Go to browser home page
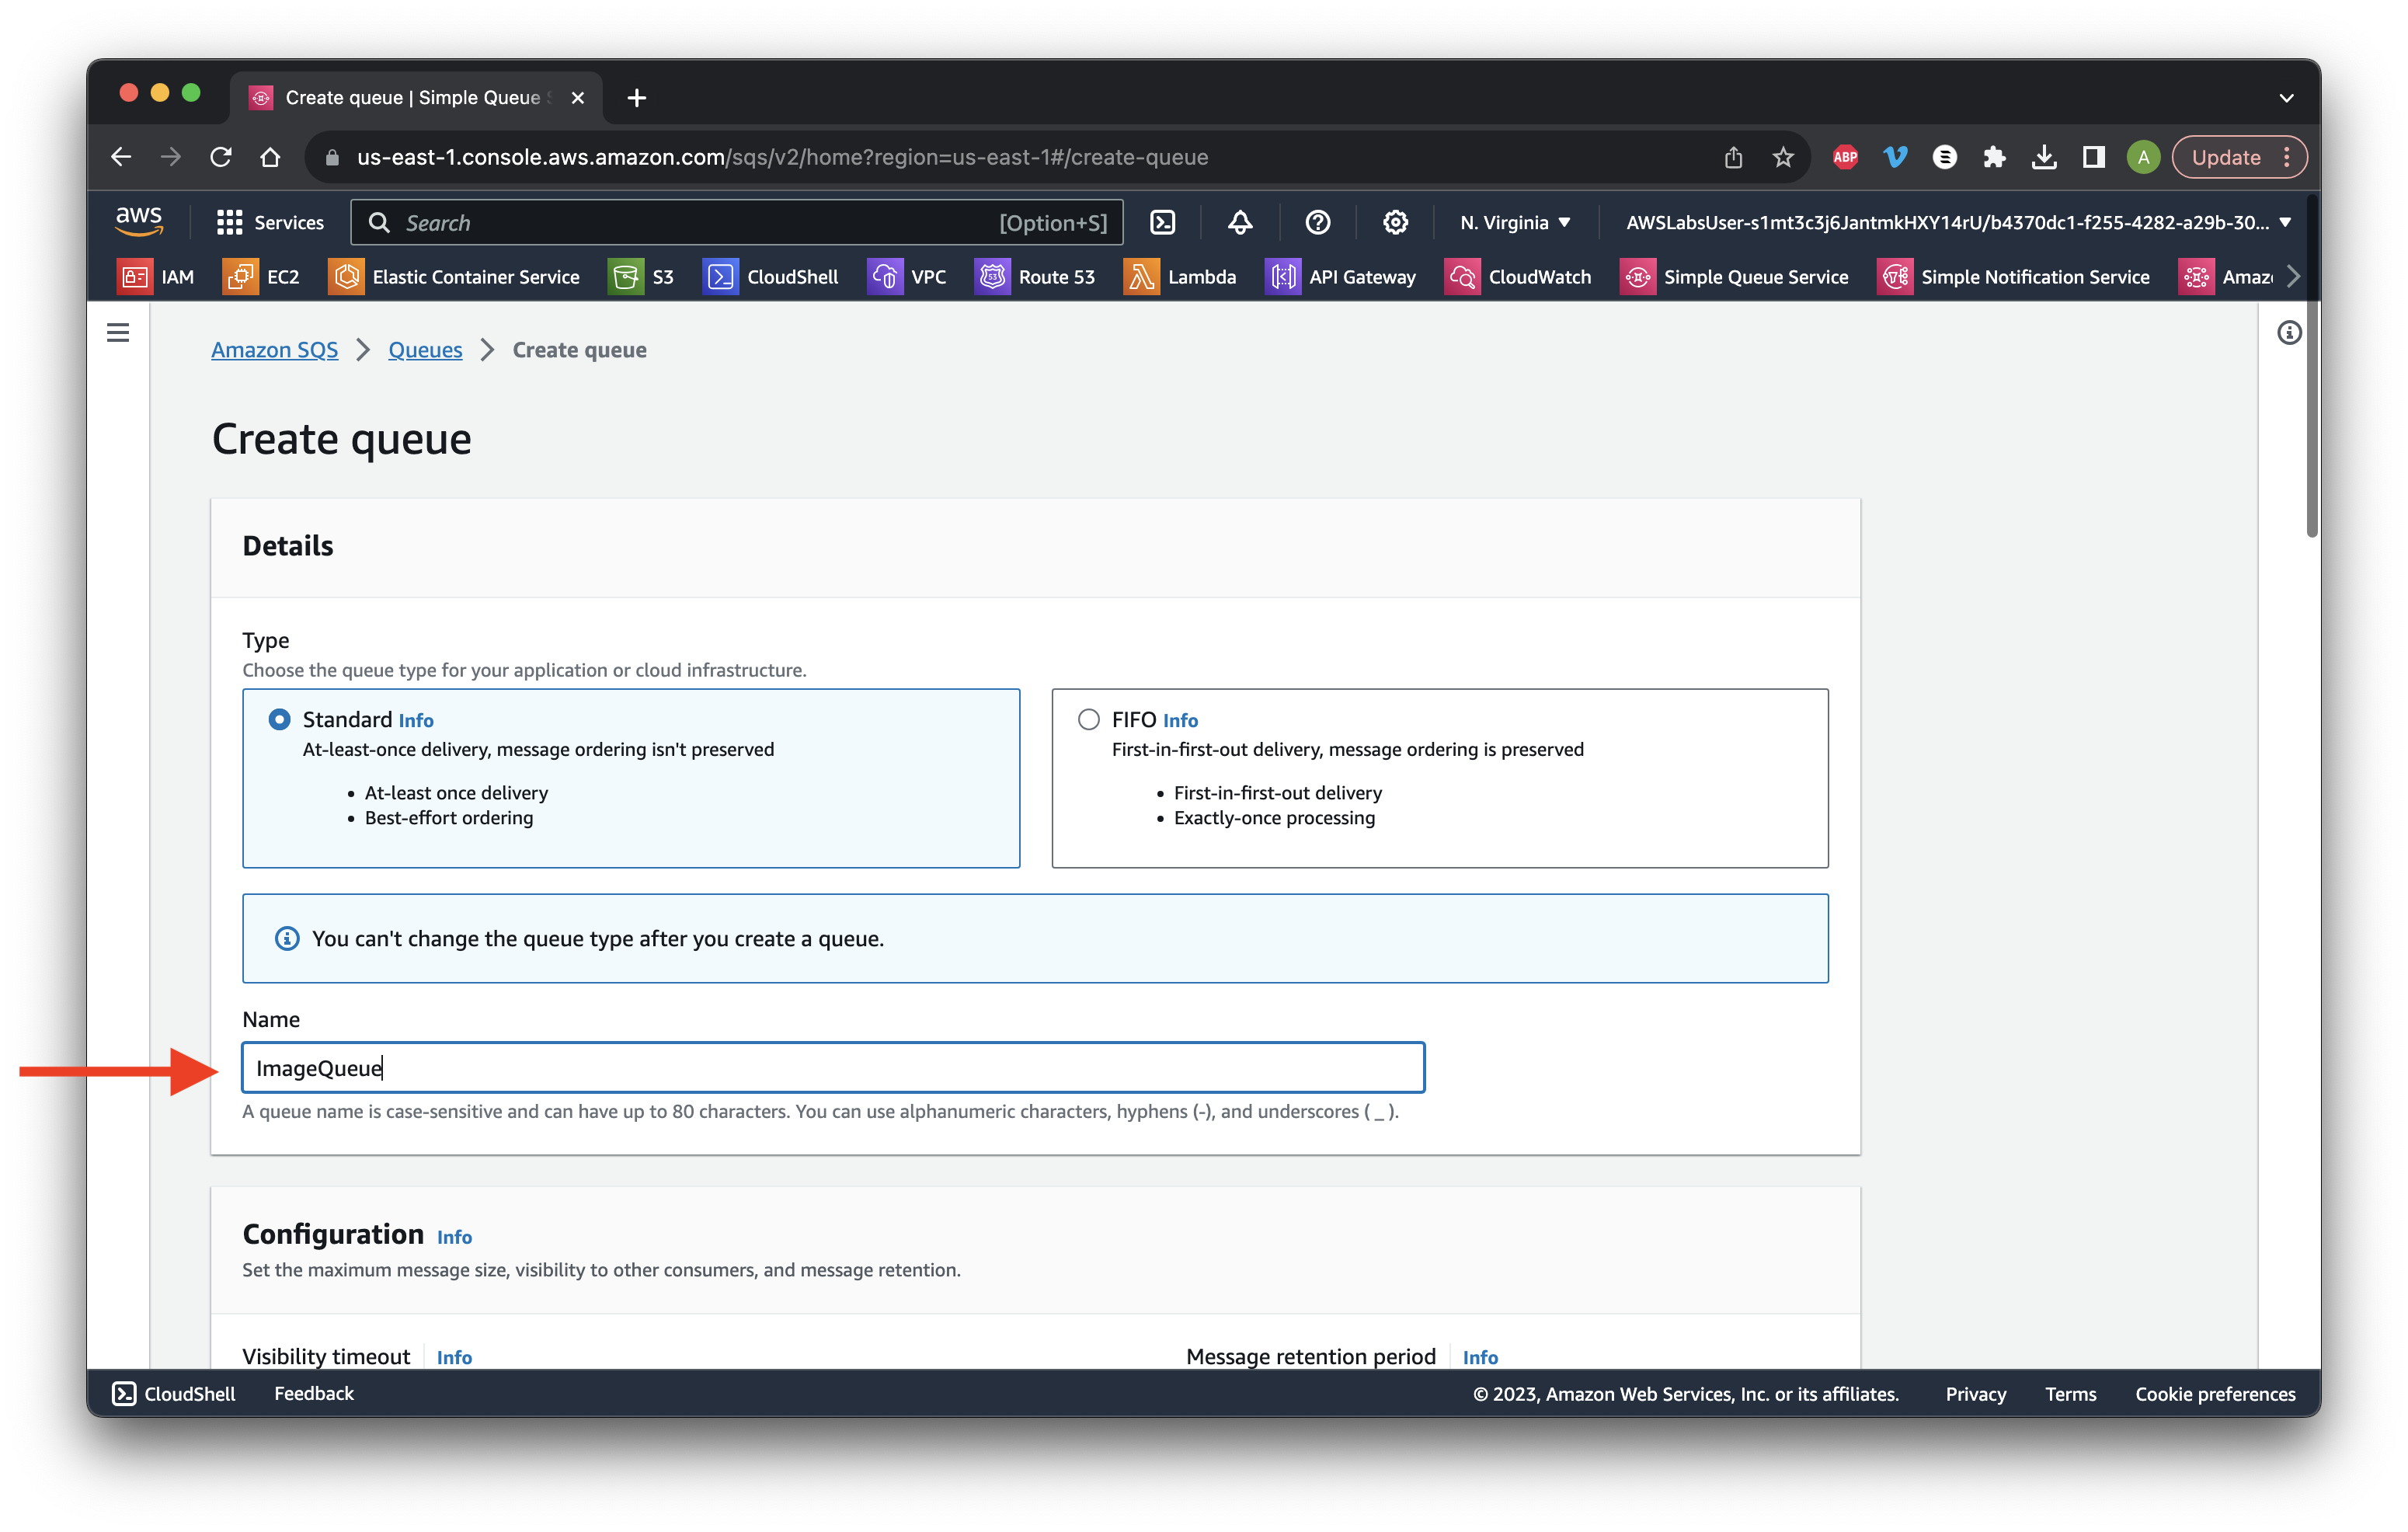 tap(270, 157)
